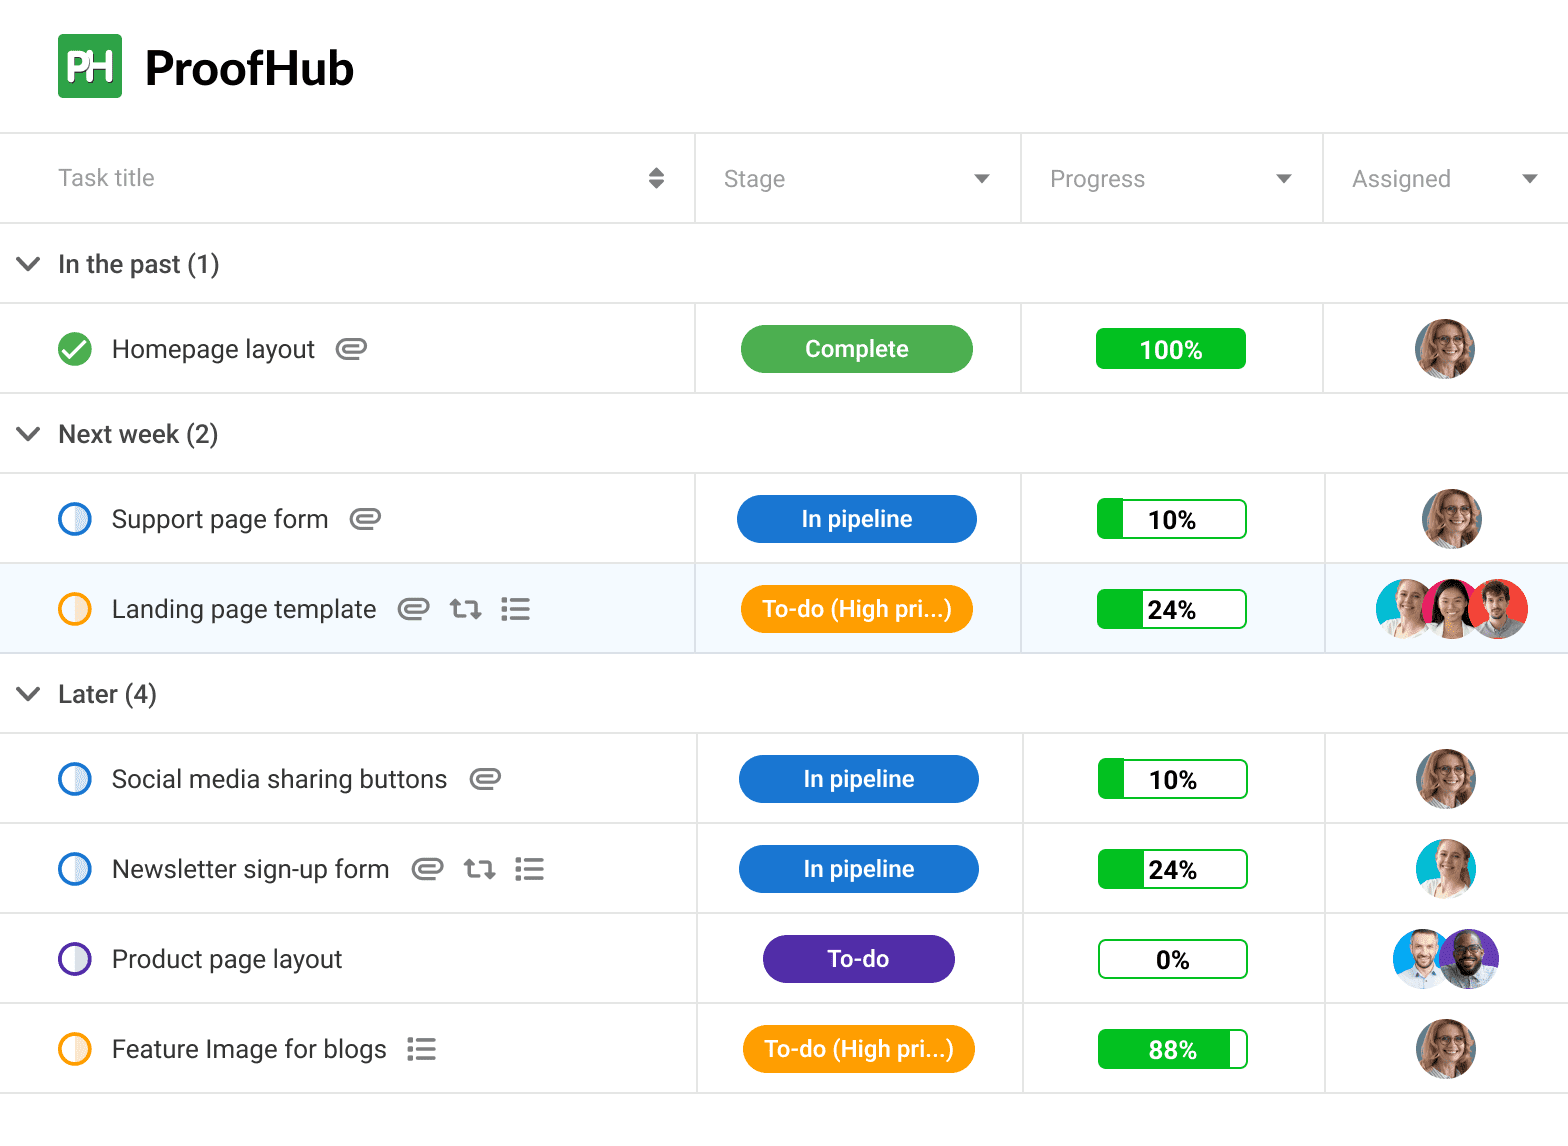Viewport: 1568px width, 1146px height.
Task: Click the subtask list icon on Feature Image for blogs
Action: (x=421, y=1049)
